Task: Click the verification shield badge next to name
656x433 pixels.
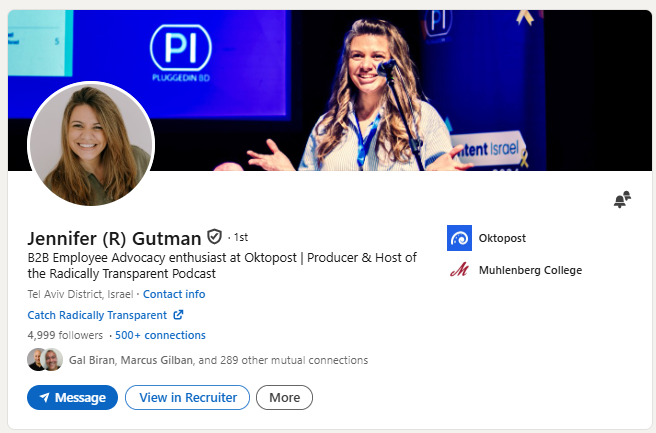Action: [x=215, y=237]
